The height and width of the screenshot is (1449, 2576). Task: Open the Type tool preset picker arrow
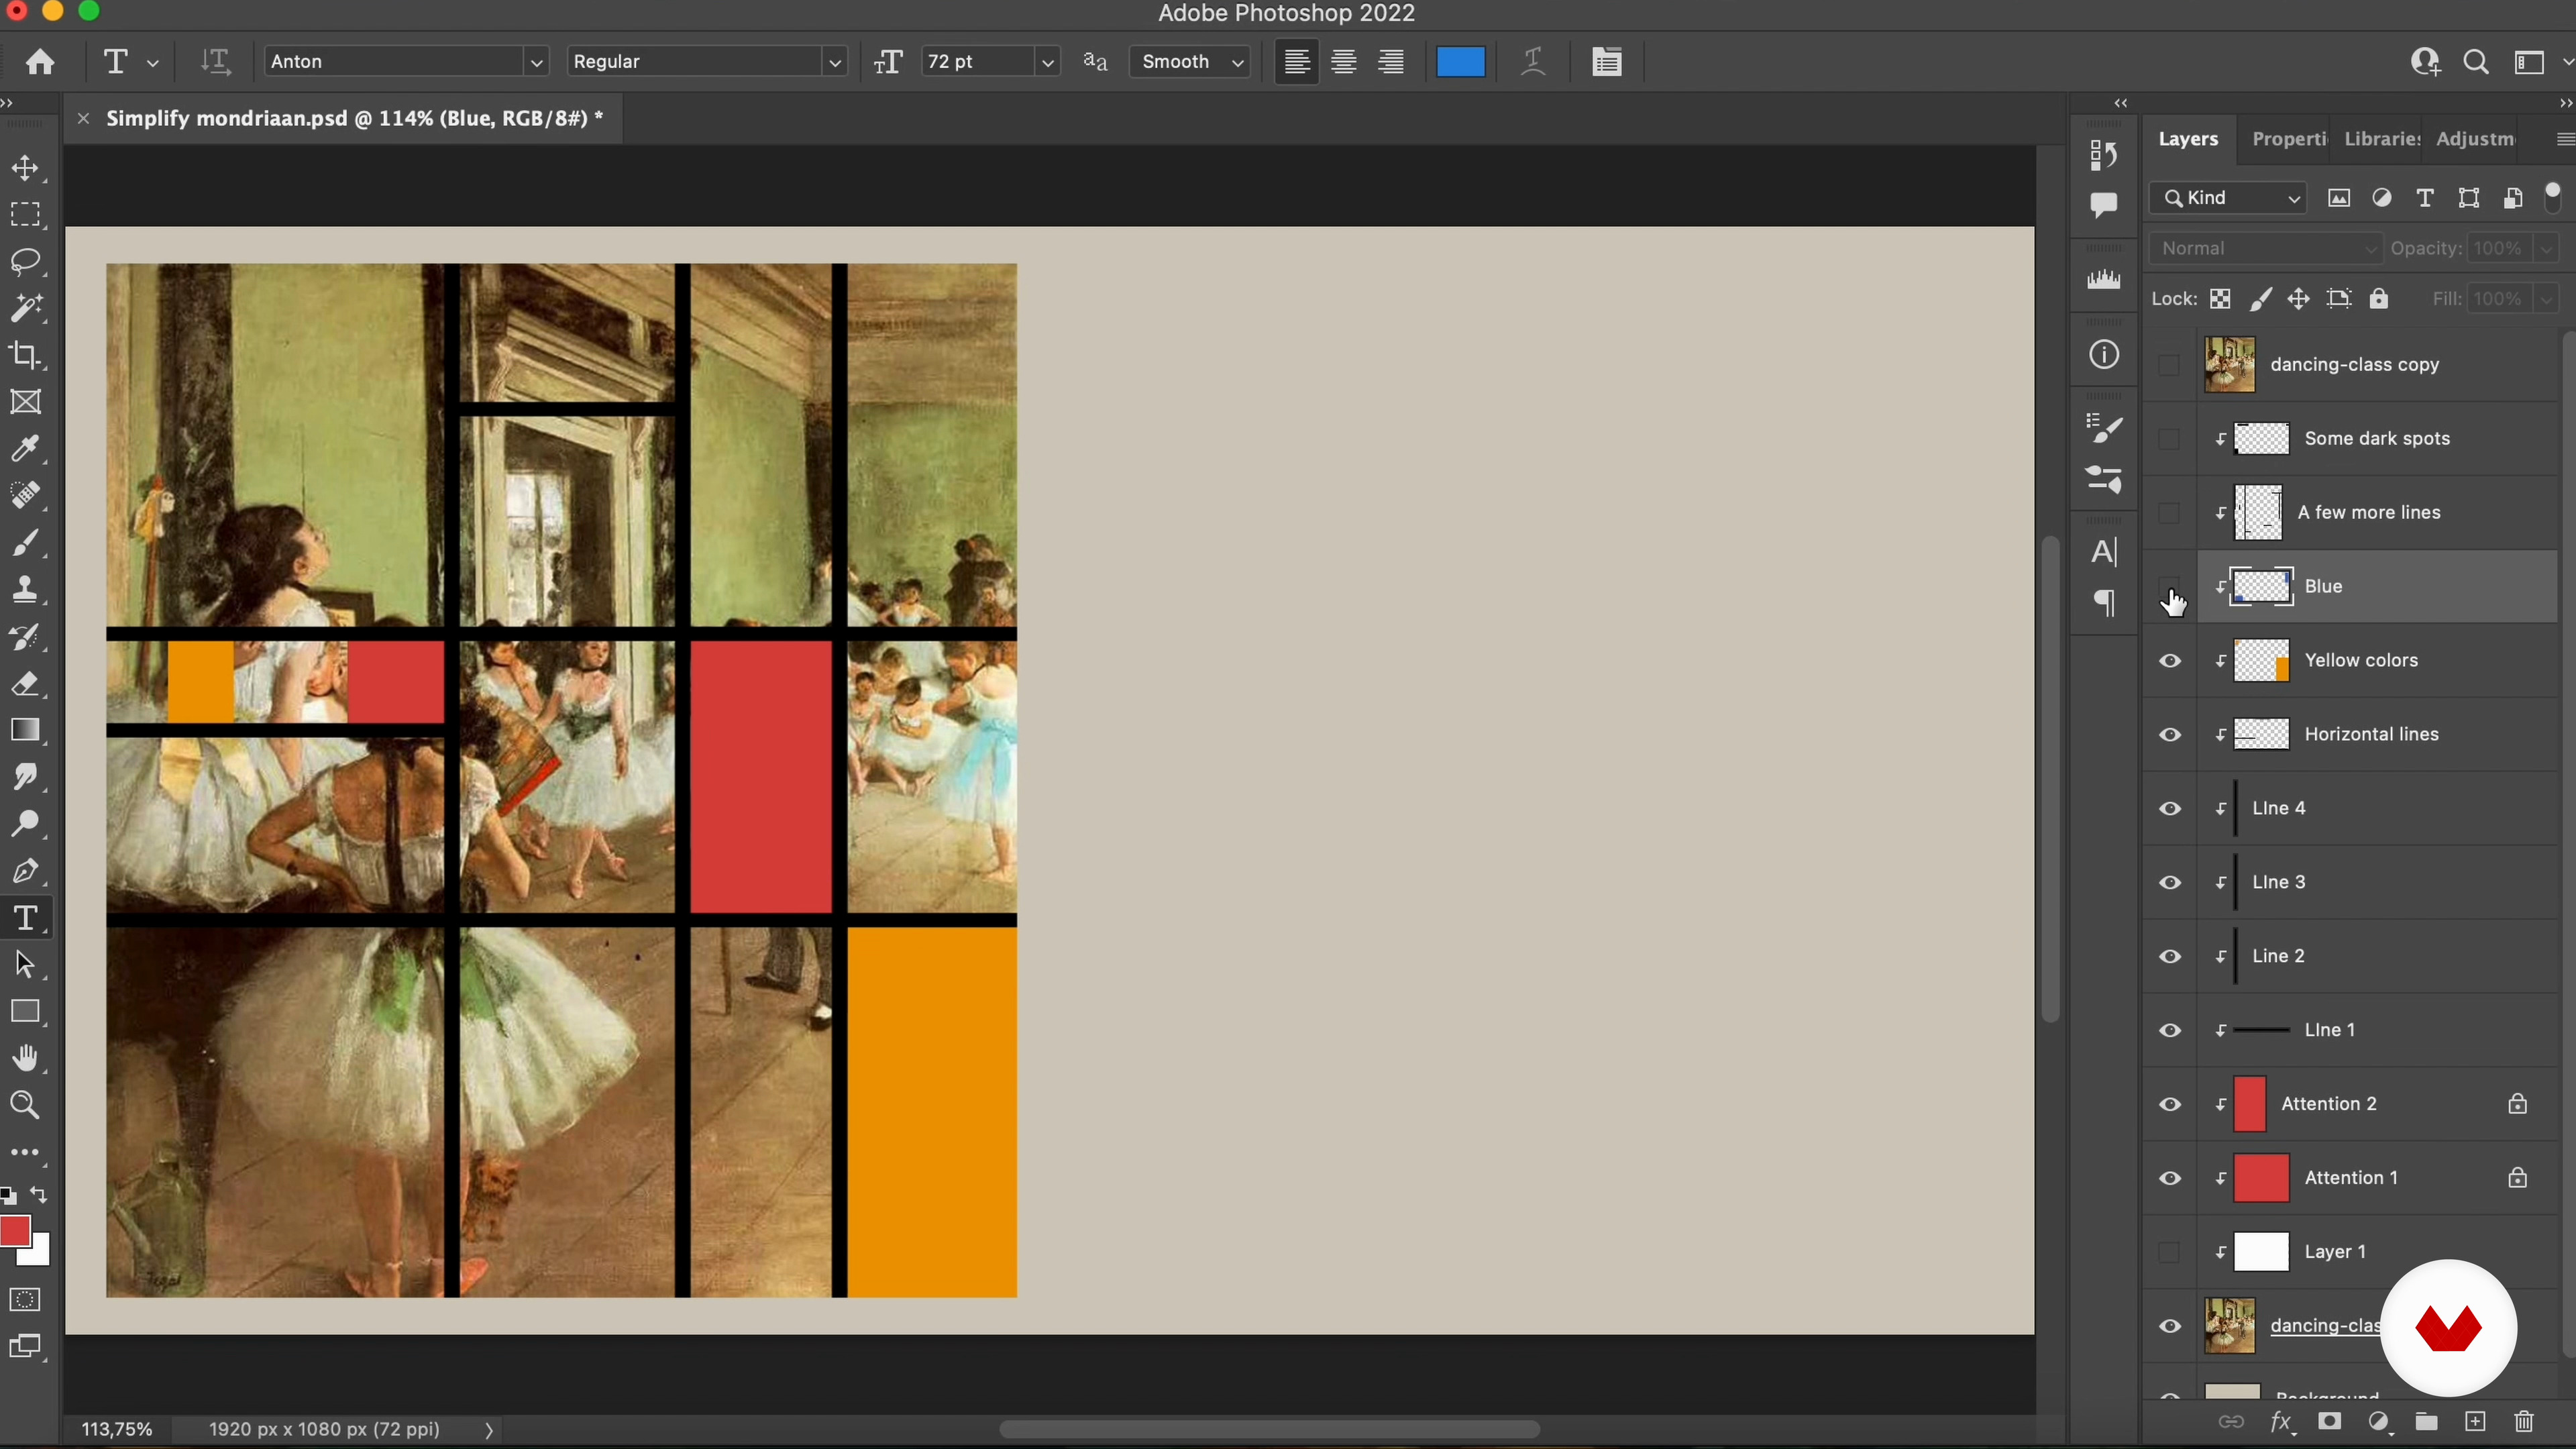coord(153,62)
